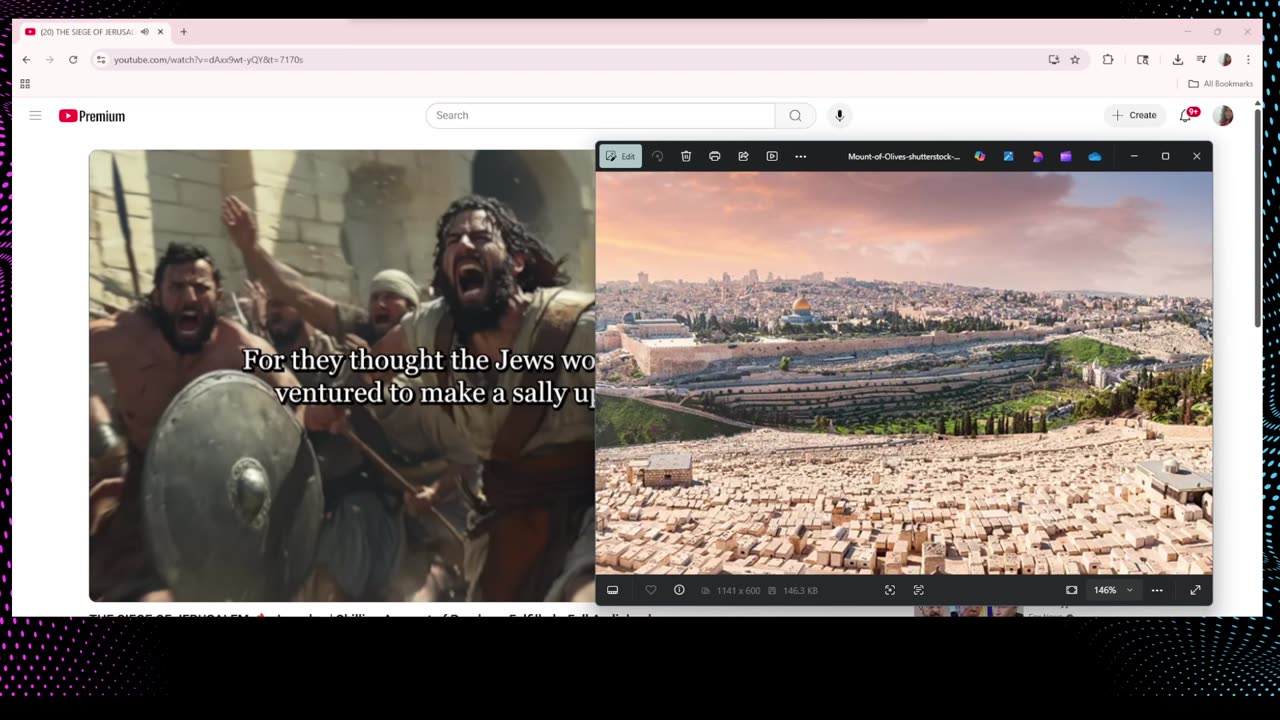Viewport: 1280px width, 720px height.
Task: Focus the YouTube Search field
Action: click(600, 116)
